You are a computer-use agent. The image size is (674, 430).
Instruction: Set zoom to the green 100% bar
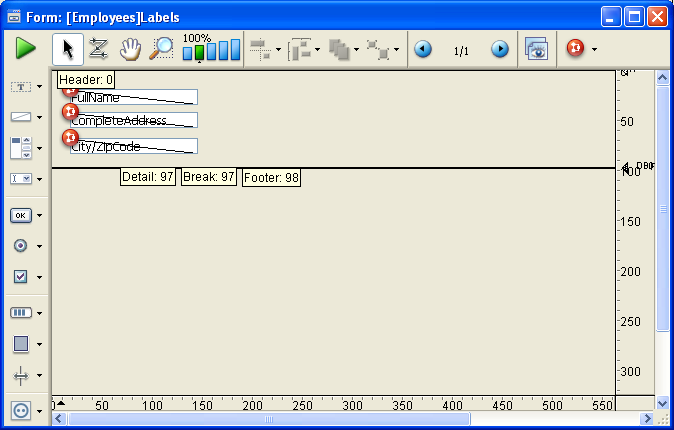[199, 52]
